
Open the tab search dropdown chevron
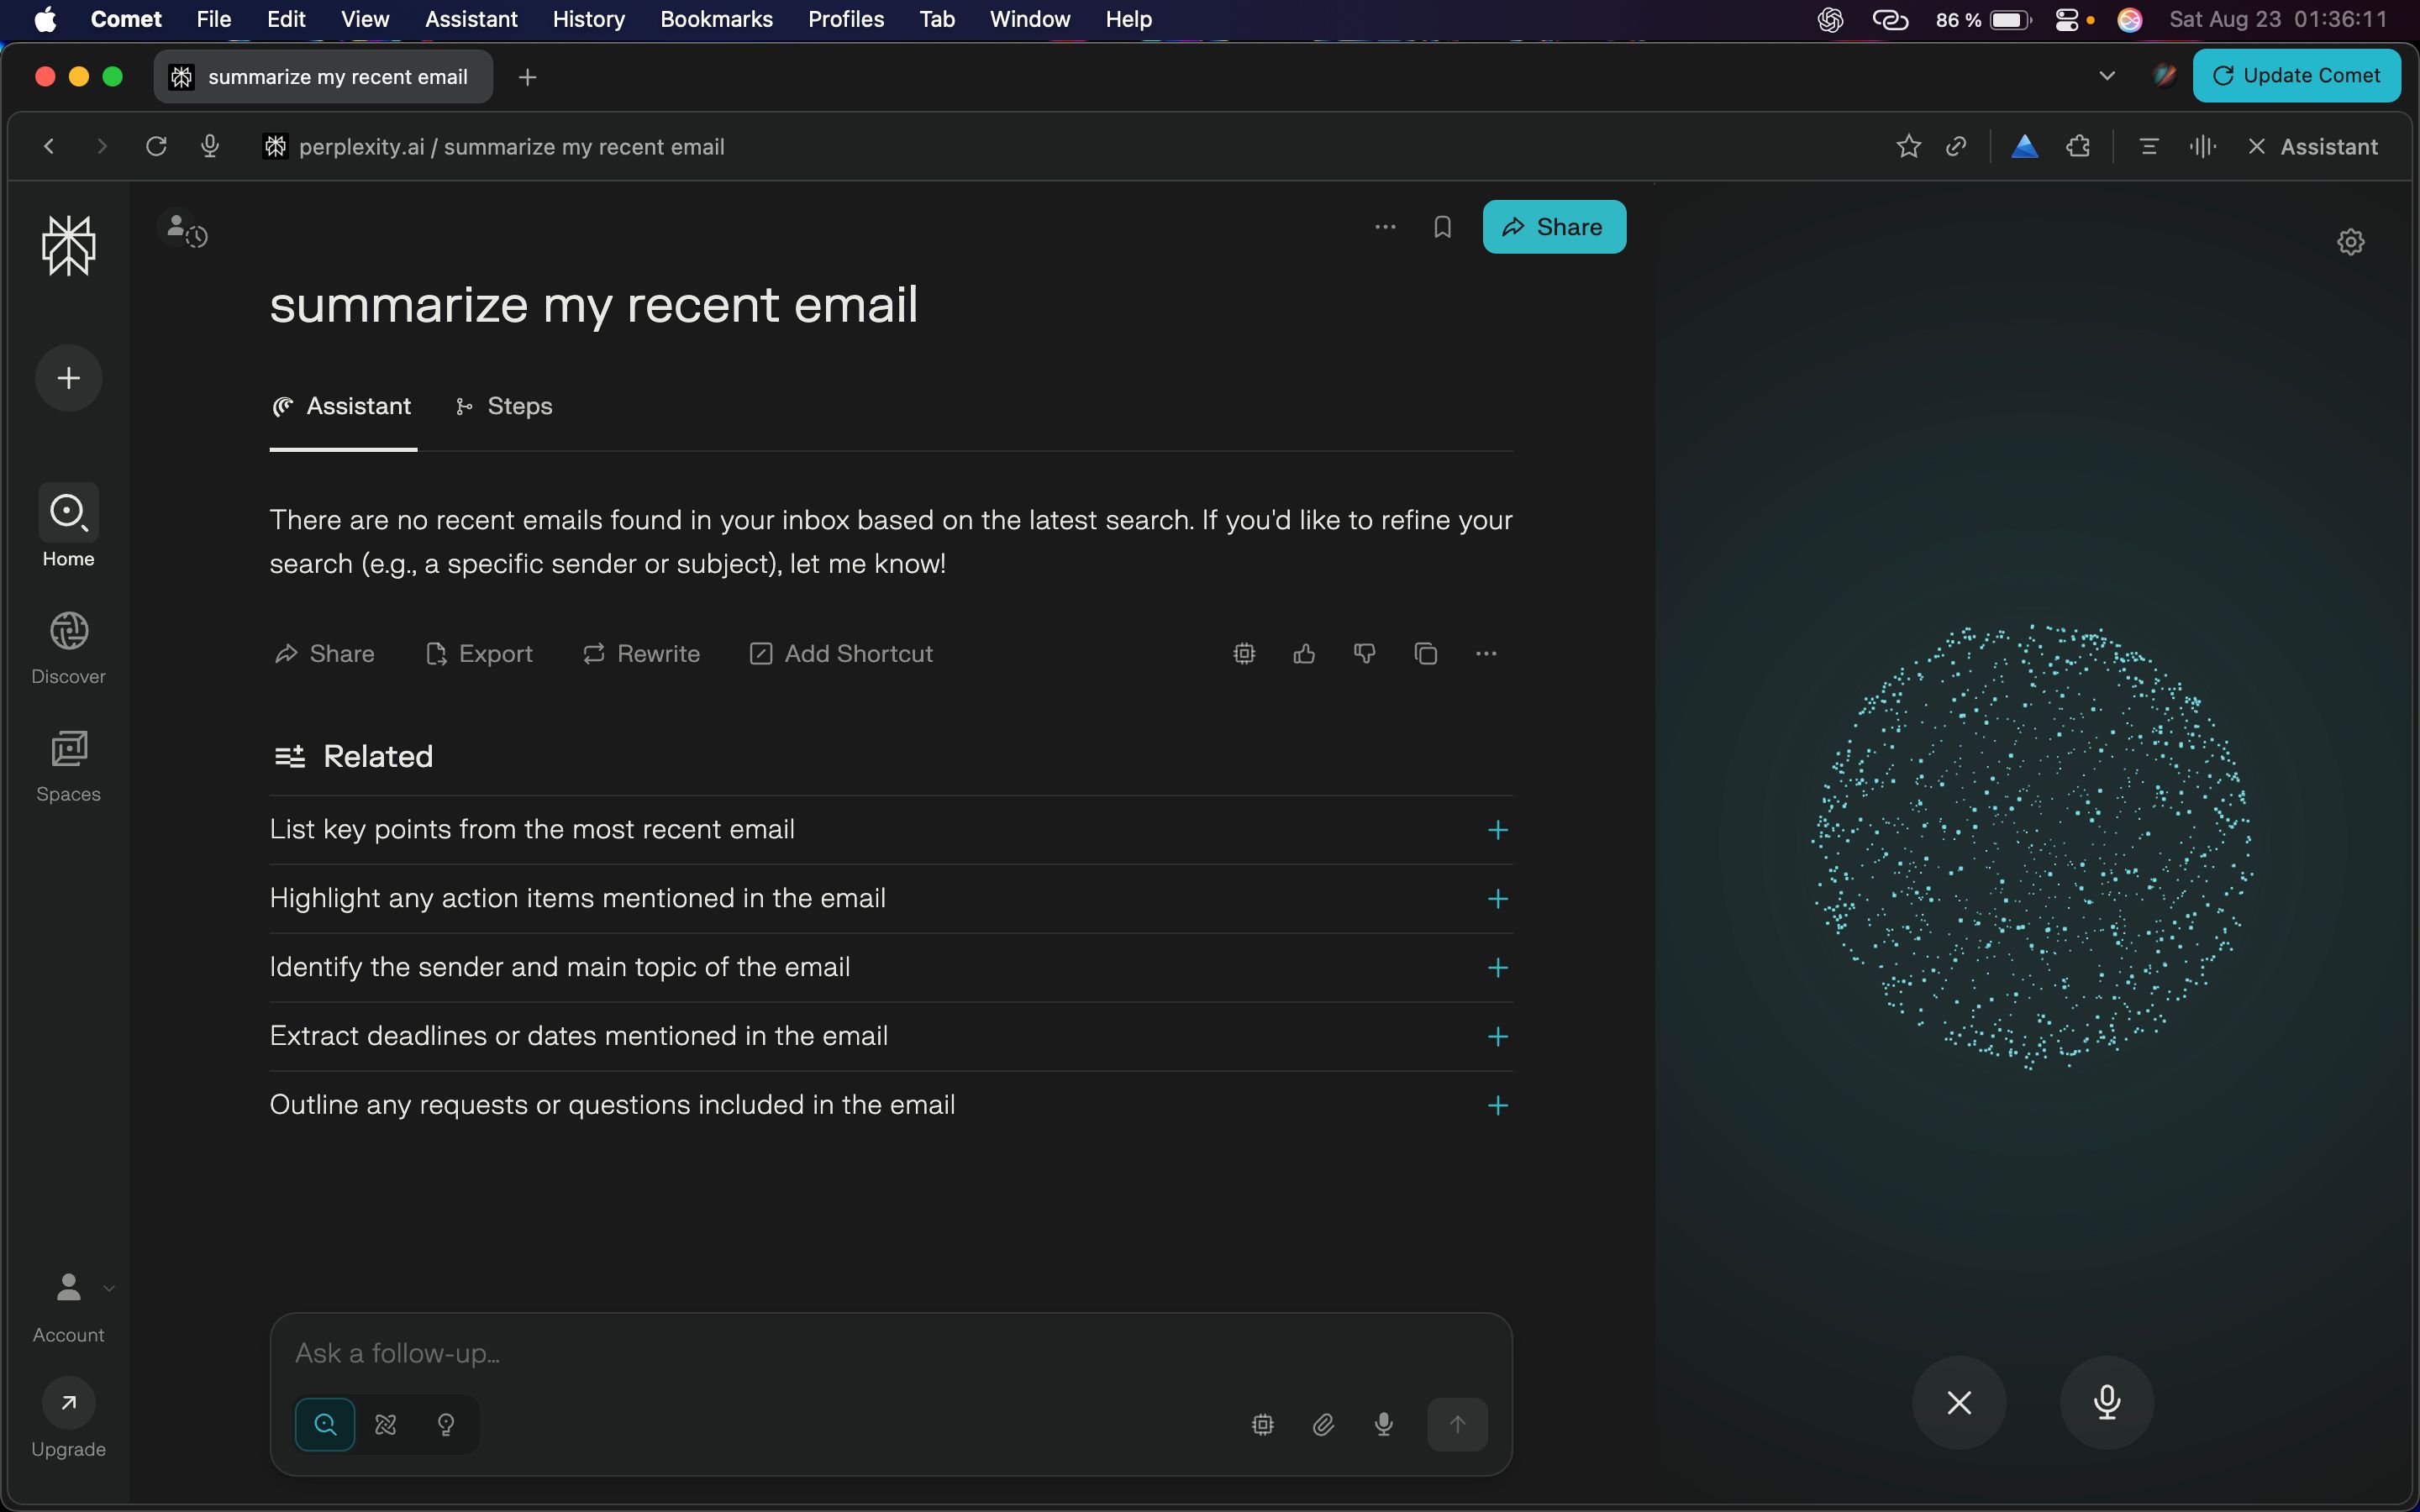(2107, 76)
